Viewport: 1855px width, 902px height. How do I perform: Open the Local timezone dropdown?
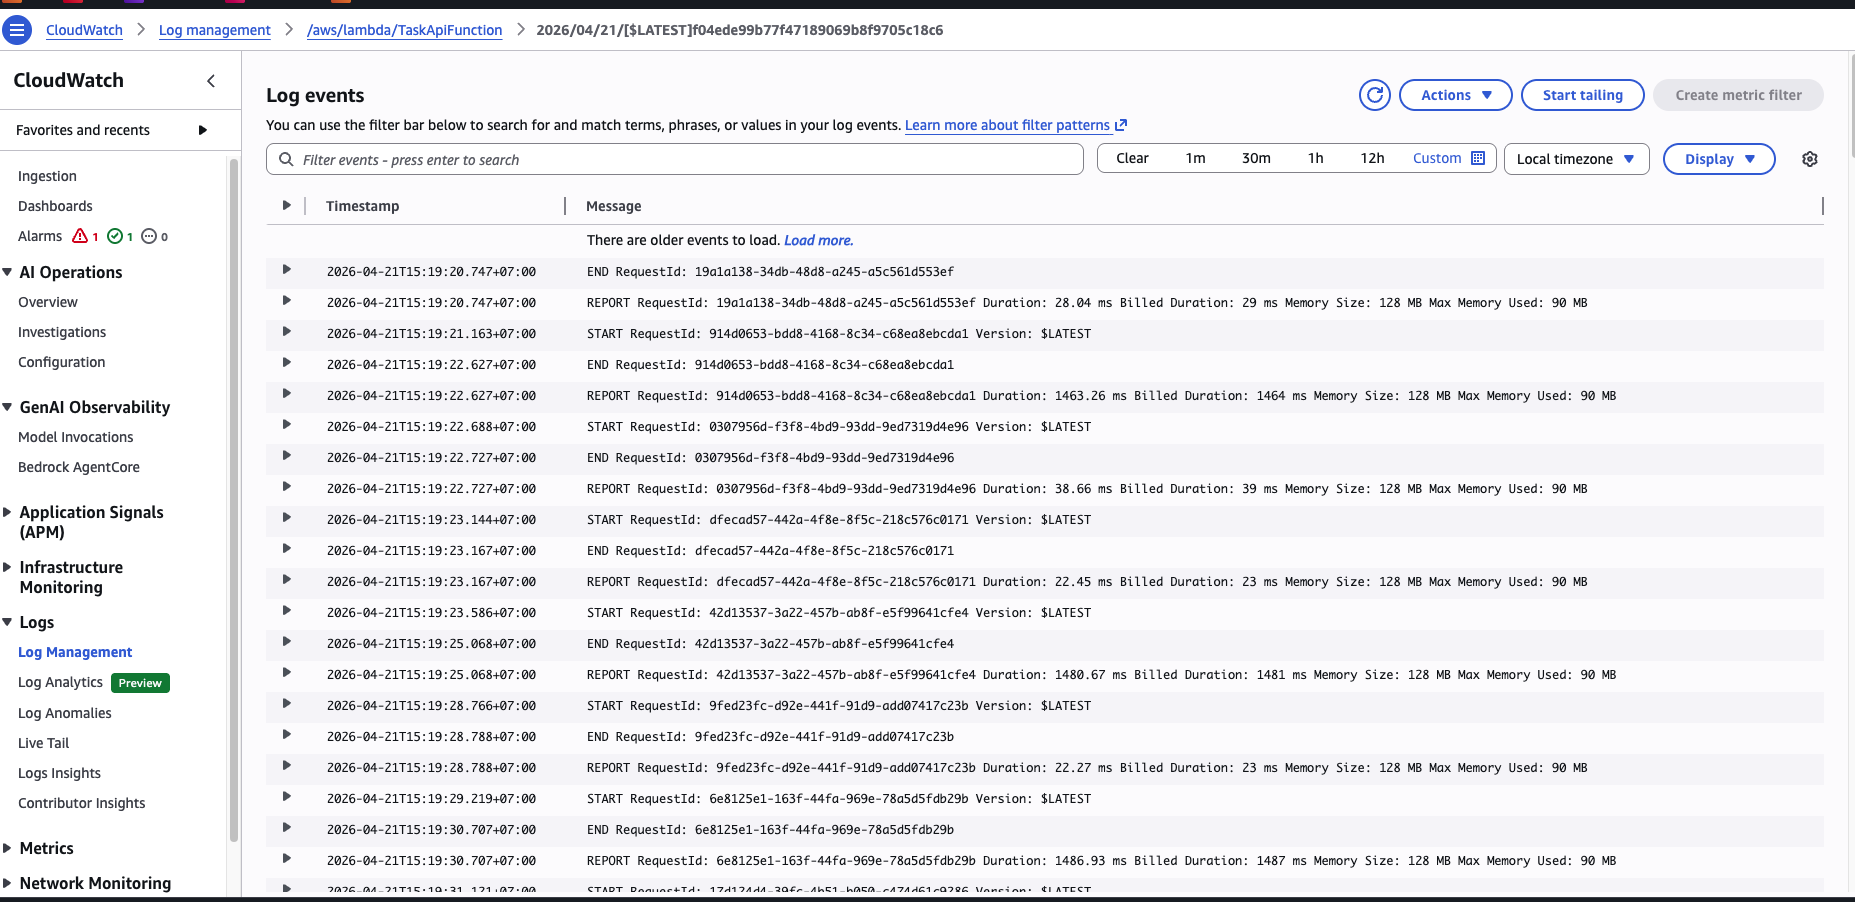(x=1576, y=158)
